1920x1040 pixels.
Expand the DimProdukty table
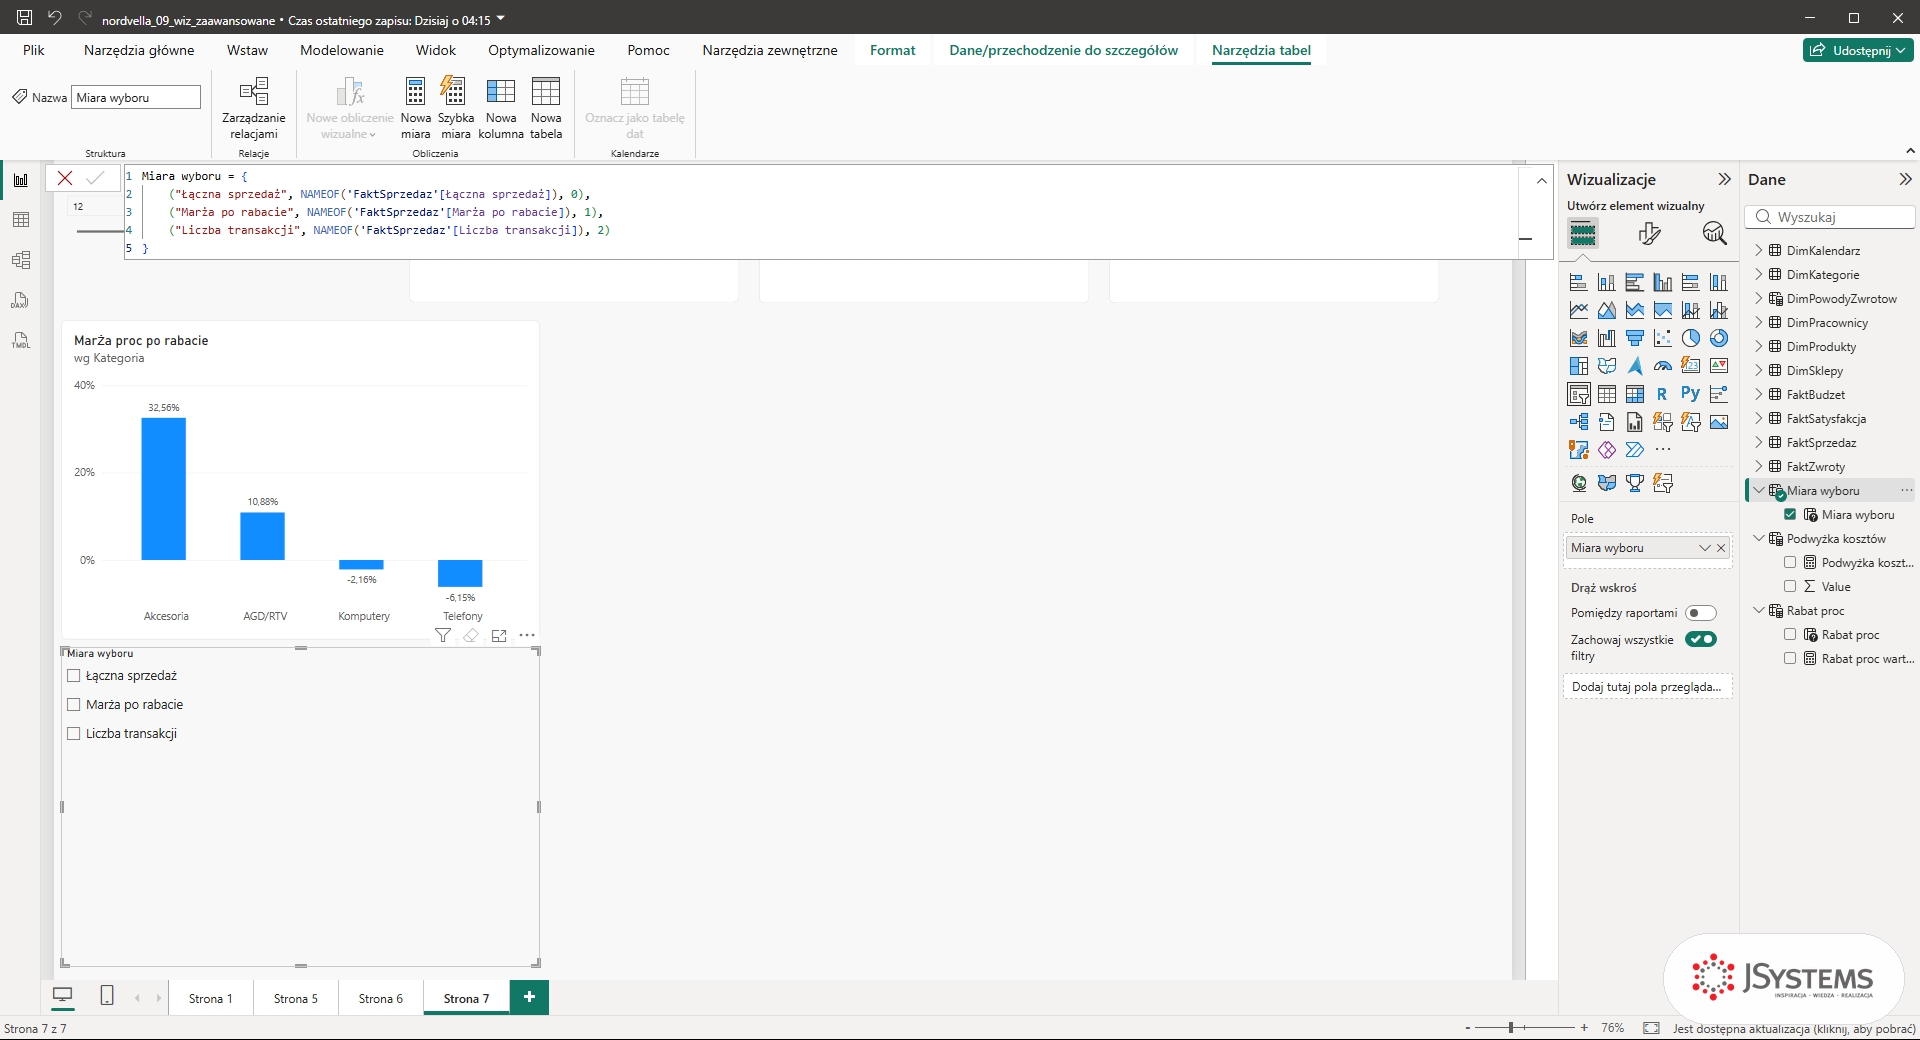point(1759,346)
